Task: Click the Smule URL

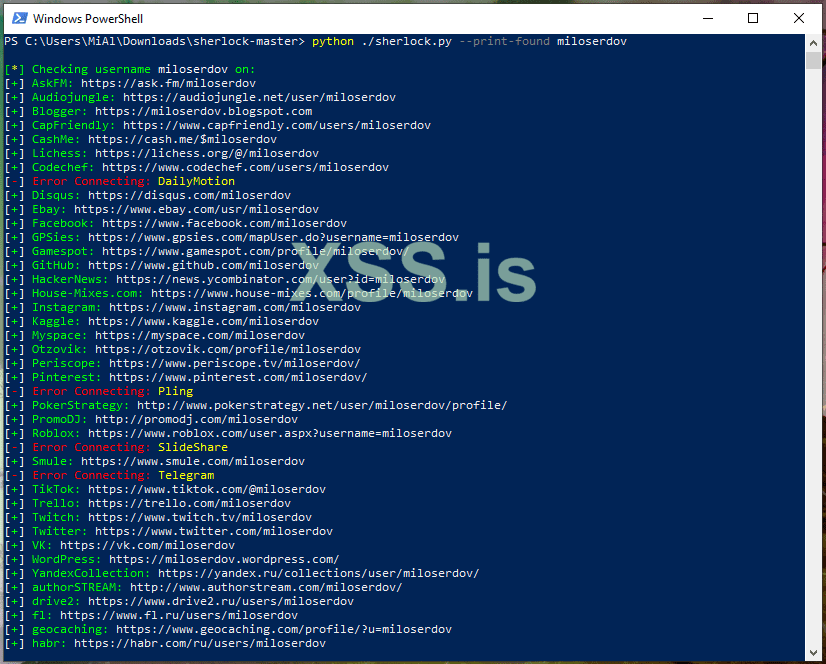Action: (193, 461)
